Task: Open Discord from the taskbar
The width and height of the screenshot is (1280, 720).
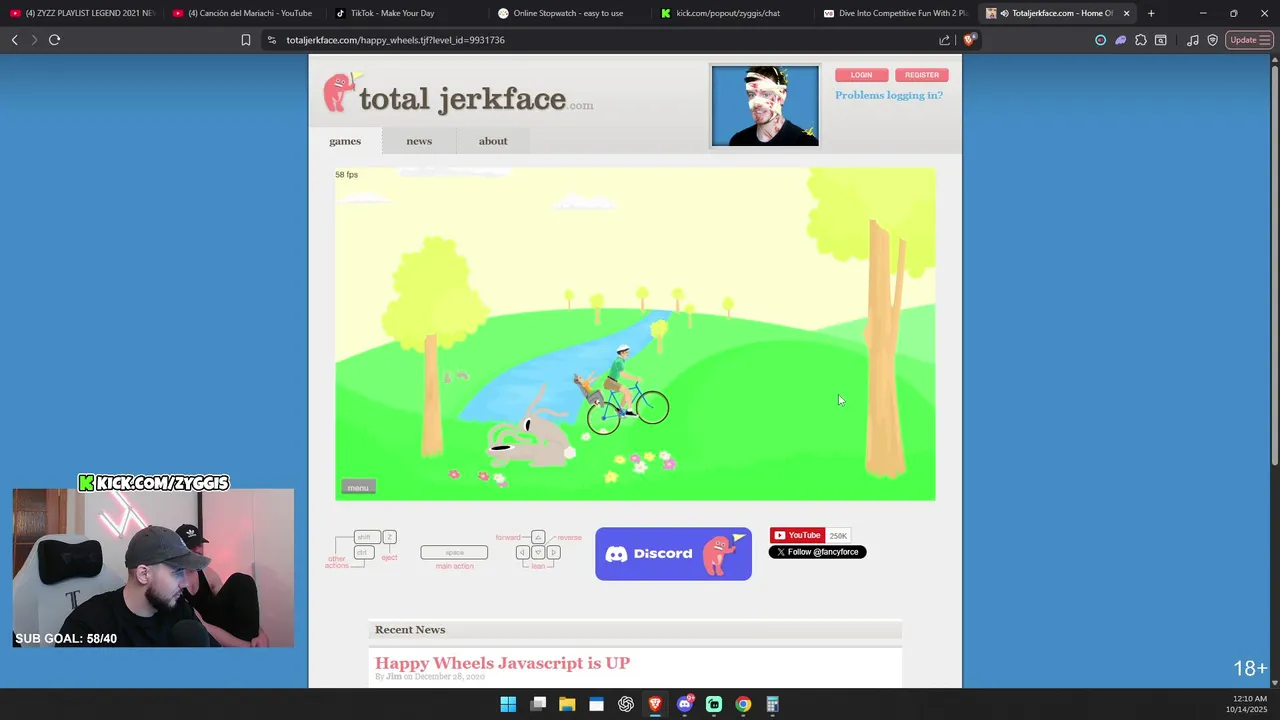Action: [x=685, y=704]
